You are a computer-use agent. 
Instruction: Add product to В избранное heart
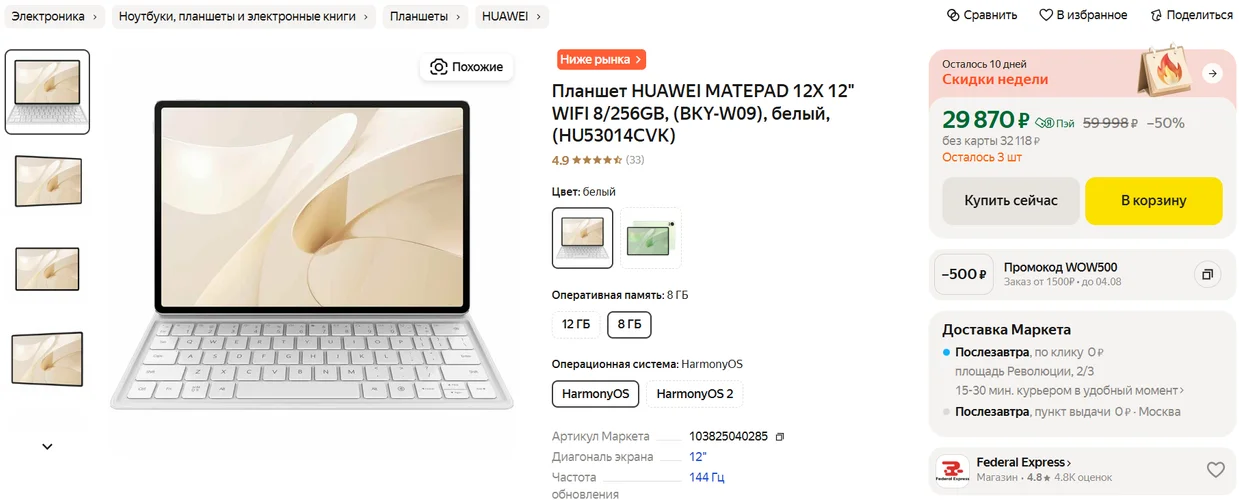click(x=1046, y=15)
